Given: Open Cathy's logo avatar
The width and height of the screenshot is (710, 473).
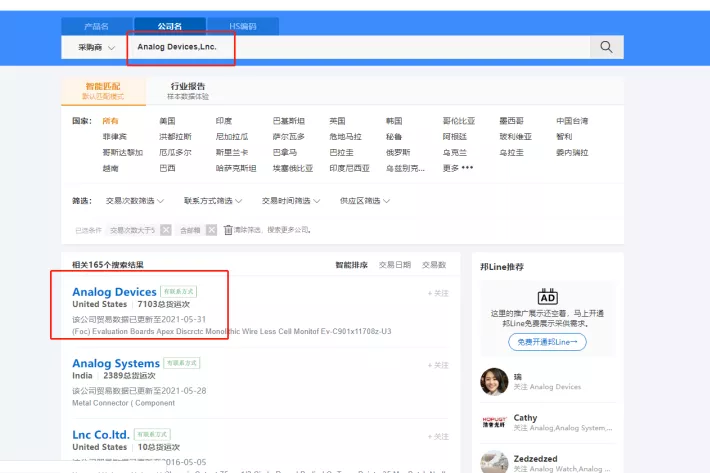Looking at the screenshot, I should 494,422.
